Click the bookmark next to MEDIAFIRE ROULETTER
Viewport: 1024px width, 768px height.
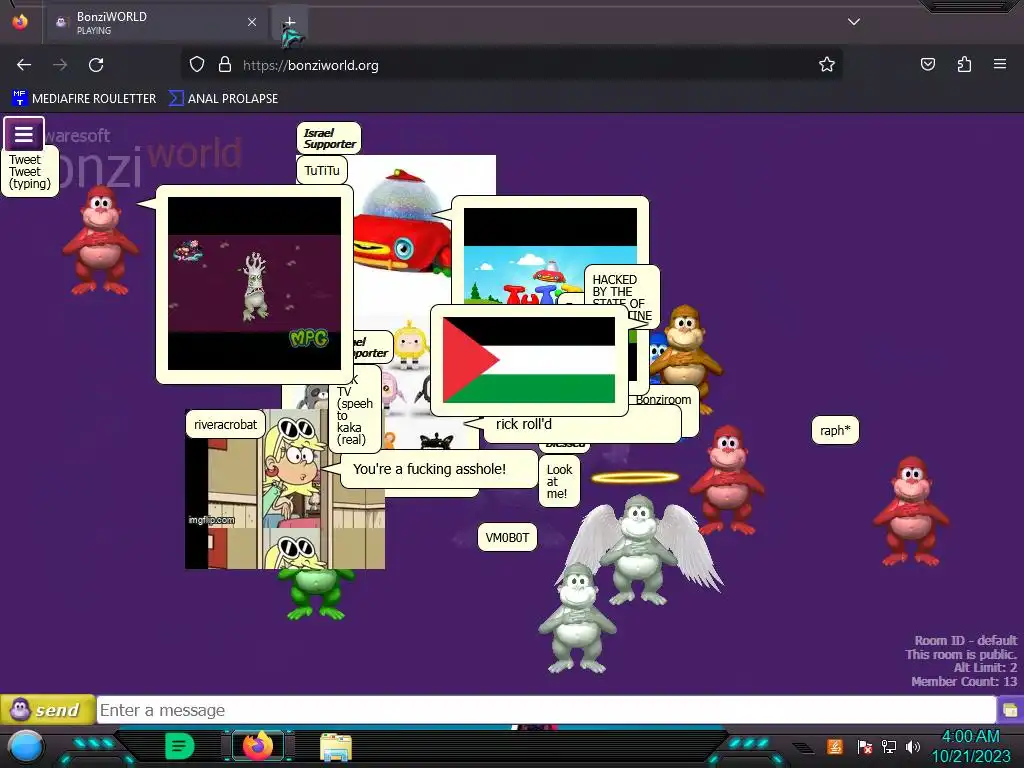tap(224, 99)
